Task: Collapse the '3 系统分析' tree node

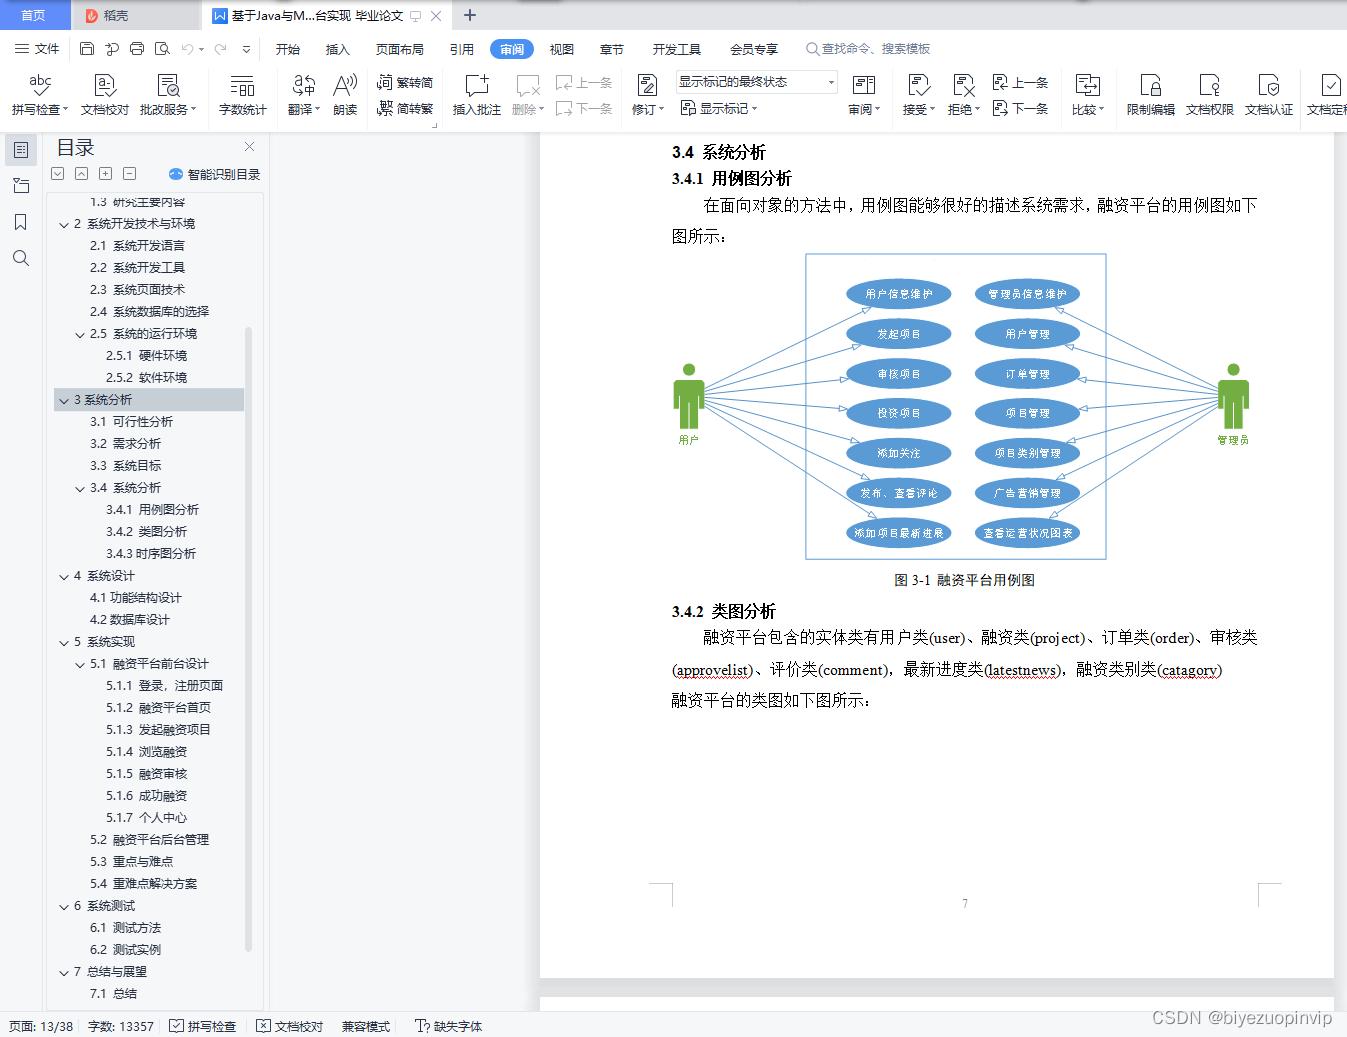Action: [64, 400]
